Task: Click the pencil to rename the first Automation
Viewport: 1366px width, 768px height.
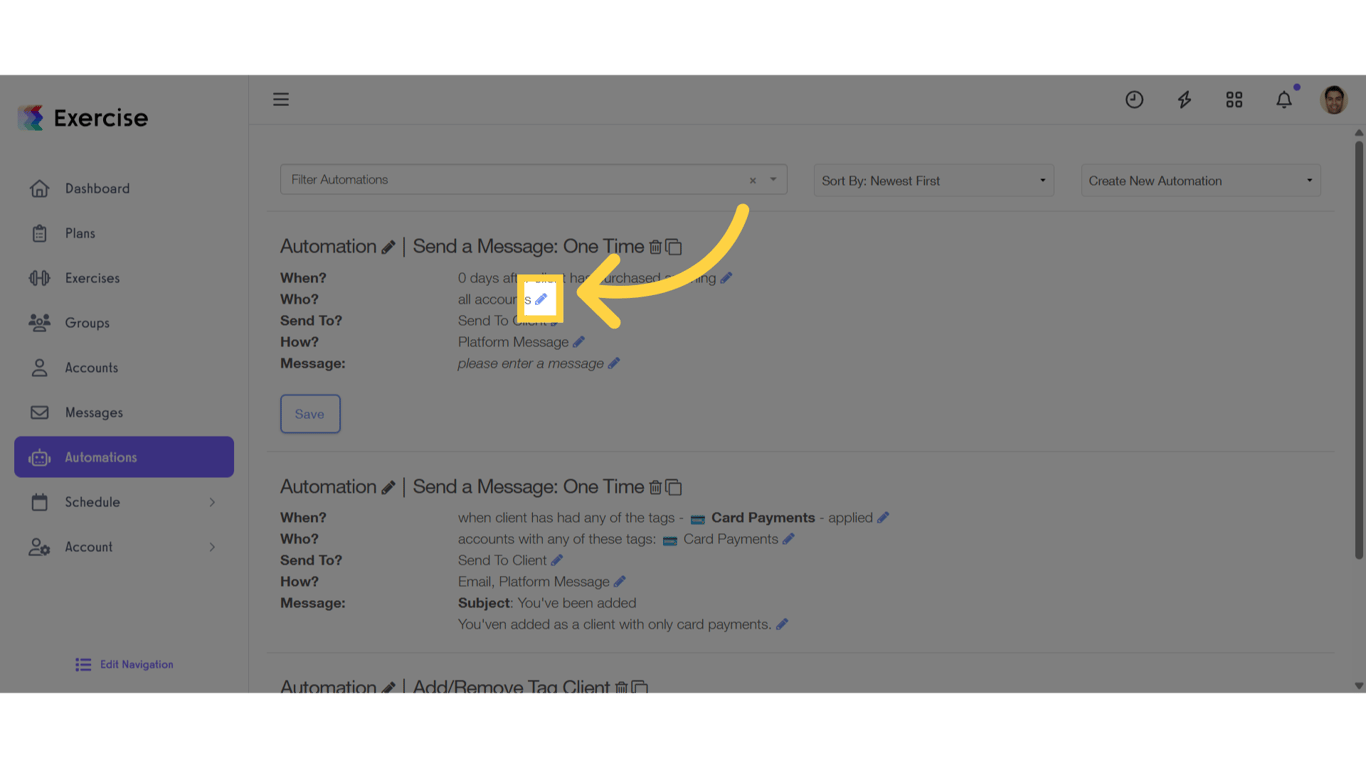Action: (x=390, y=246)
